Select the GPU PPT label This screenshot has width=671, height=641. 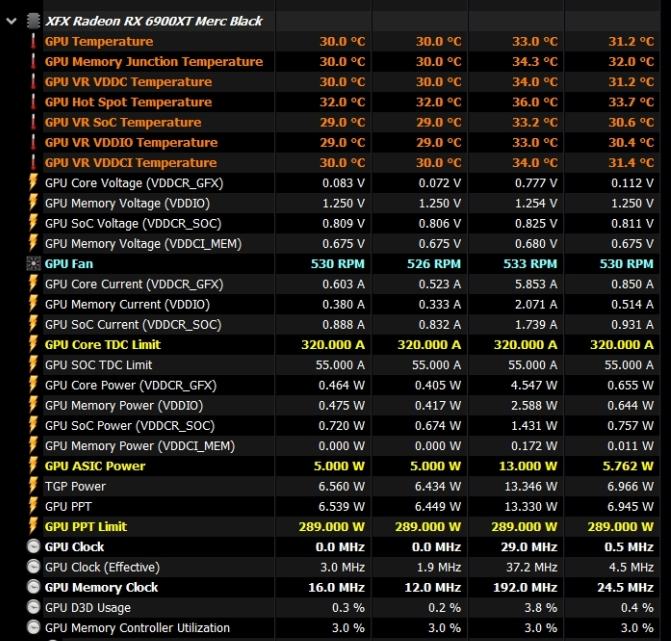(x=68, y=506)
